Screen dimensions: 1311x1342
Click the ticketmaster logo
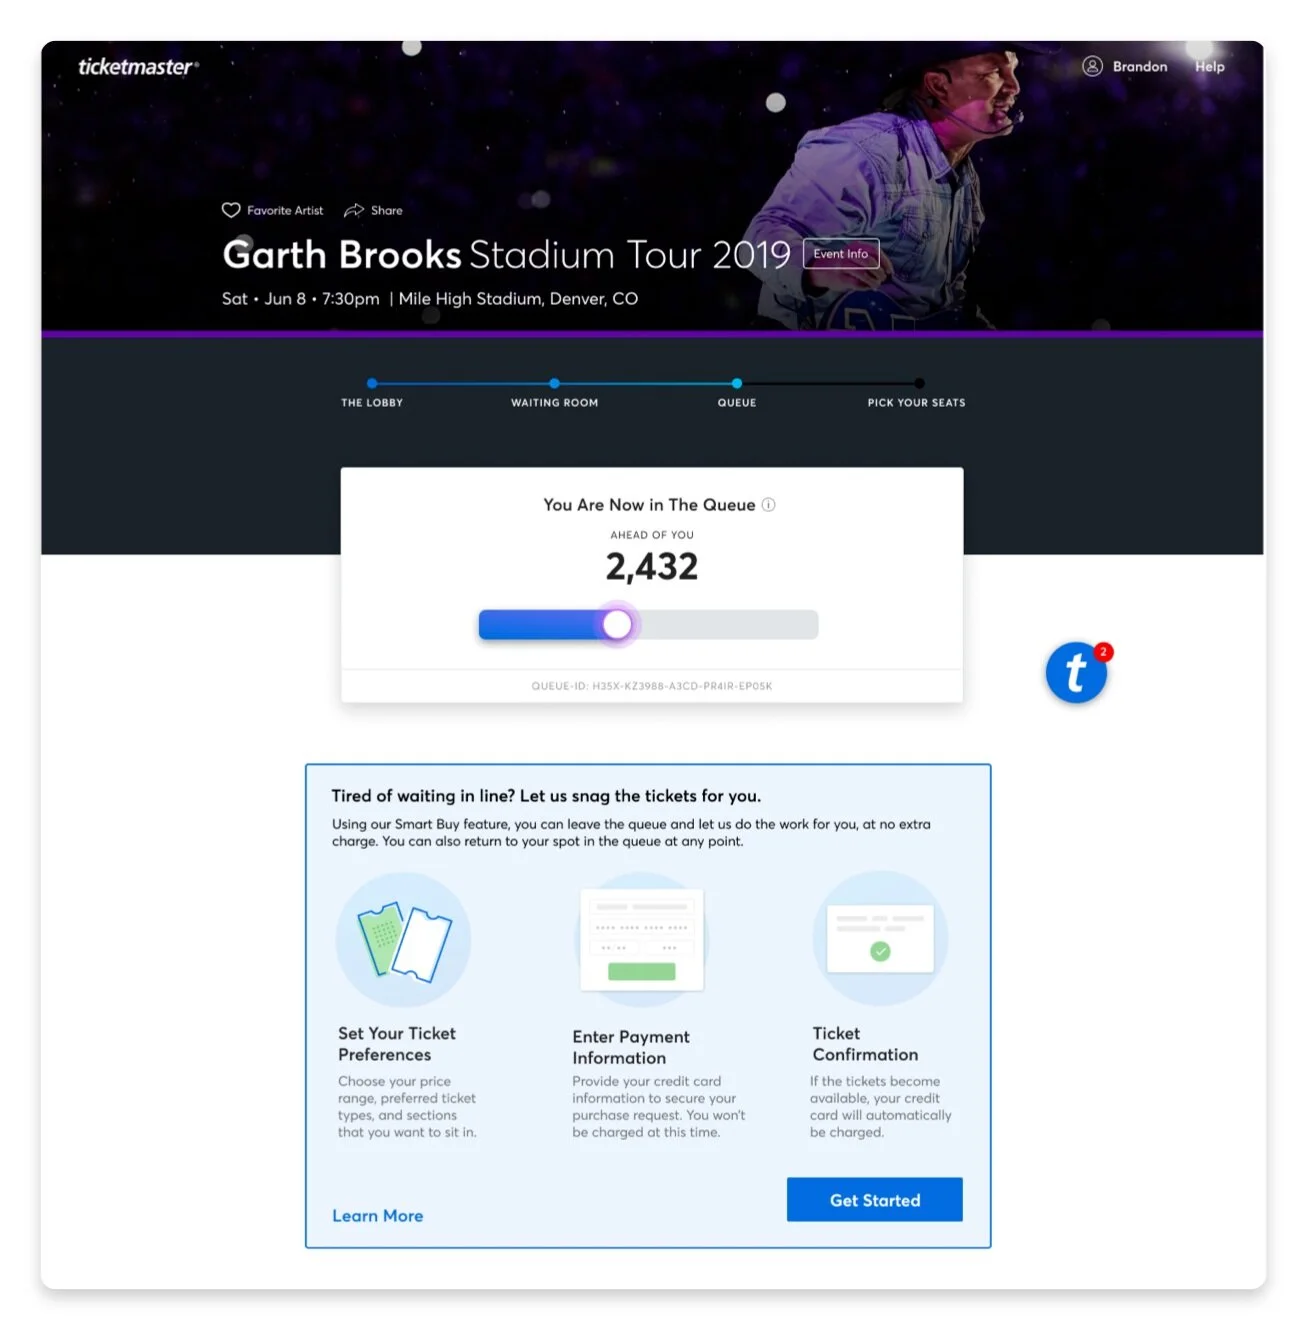[x=139, y=67]
